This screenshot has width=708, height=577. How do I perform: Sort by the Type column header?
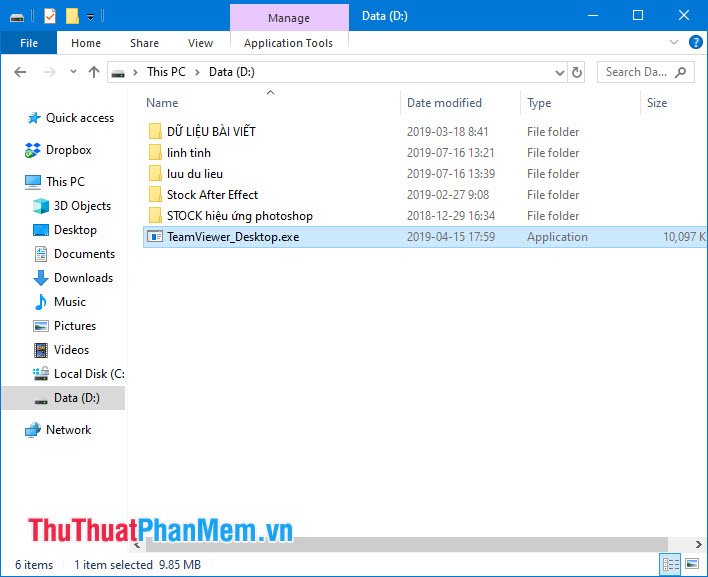pyautogui.click(x=580, y=103)
